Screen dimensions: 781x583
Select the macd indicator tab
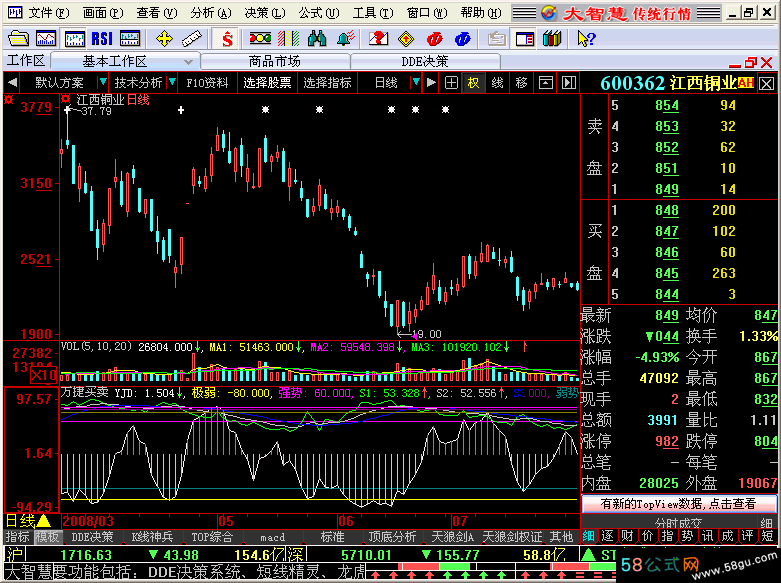[x=272, y=537]
